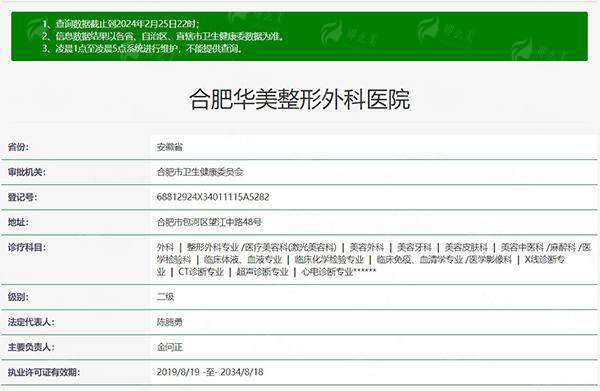Select the level value 二级

pyautogui.click(x=165, y=297)
